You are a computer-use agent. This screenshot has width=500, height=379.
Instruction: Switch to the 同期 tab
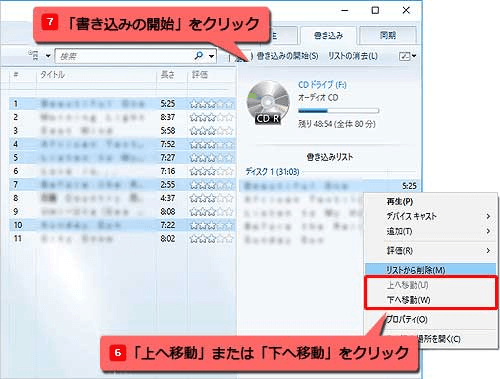tap(388, 35)
